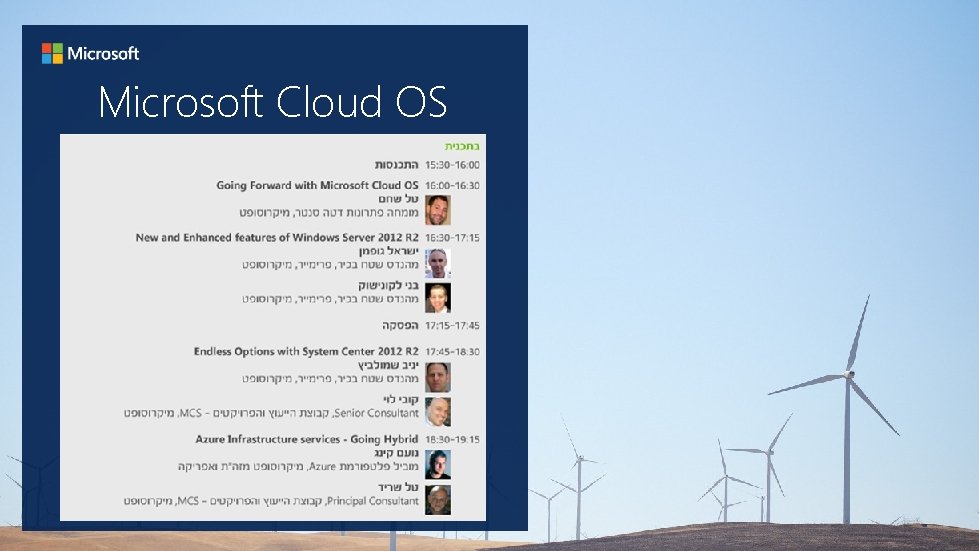Screen dimensions: 979x551
Task: Click speaker photo of בני לקונישוק
Action: click(x=438, y=298)
